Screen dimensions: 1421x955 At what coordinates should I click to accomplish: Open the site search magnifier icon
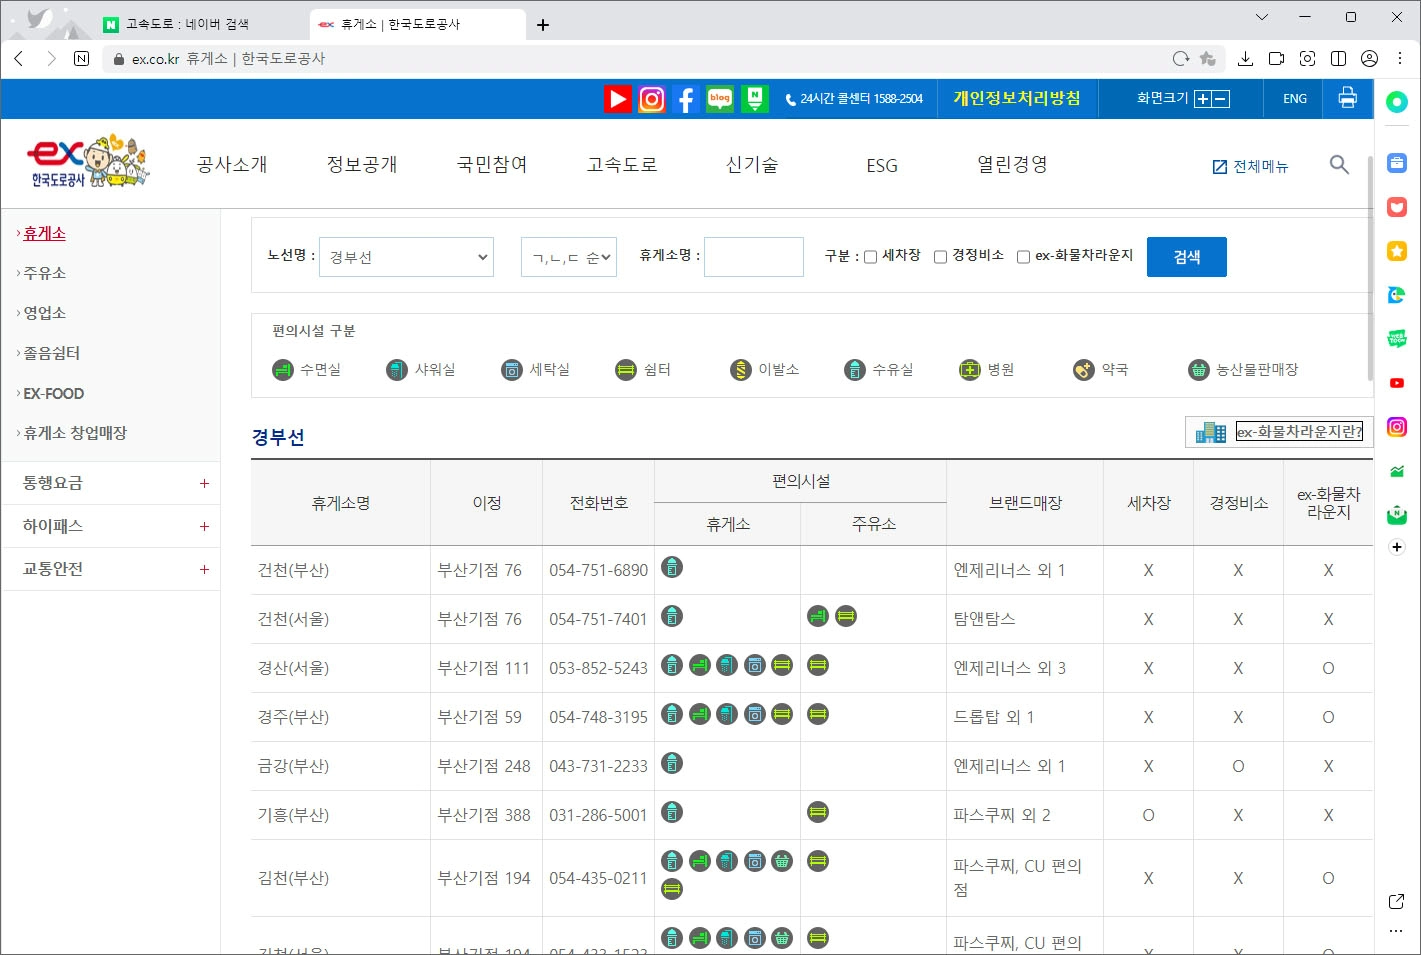pyautogui.click(x=1339, y=165)
